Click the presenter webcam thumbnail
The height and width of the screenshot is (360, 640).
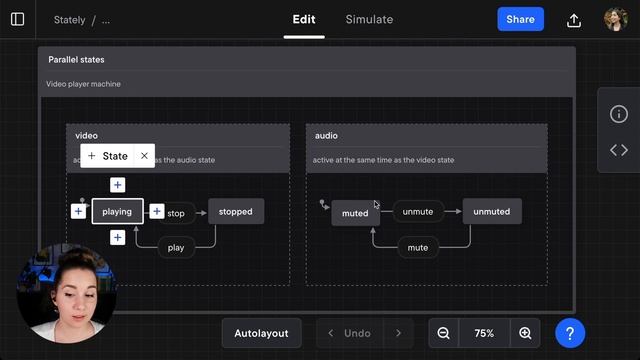click(x=67, y=293)
